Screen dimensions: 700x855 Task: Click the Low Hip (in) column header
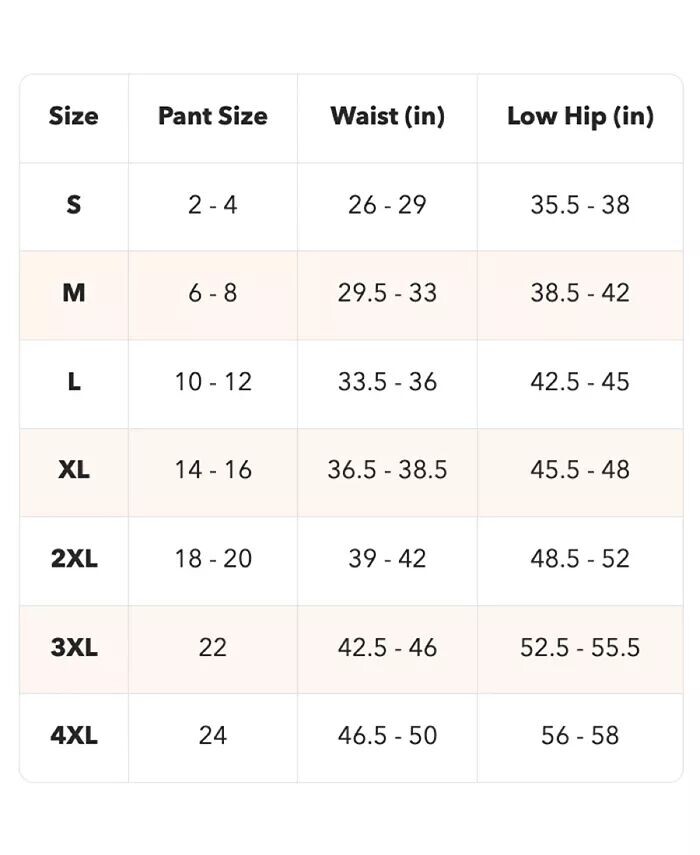pos(580,116)
